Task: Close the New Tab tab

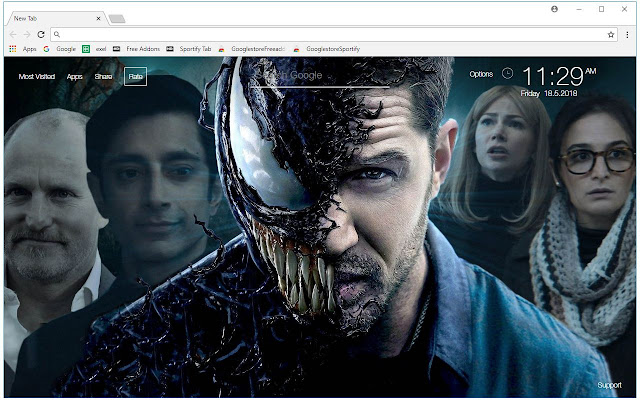Action: coord(98,18)
